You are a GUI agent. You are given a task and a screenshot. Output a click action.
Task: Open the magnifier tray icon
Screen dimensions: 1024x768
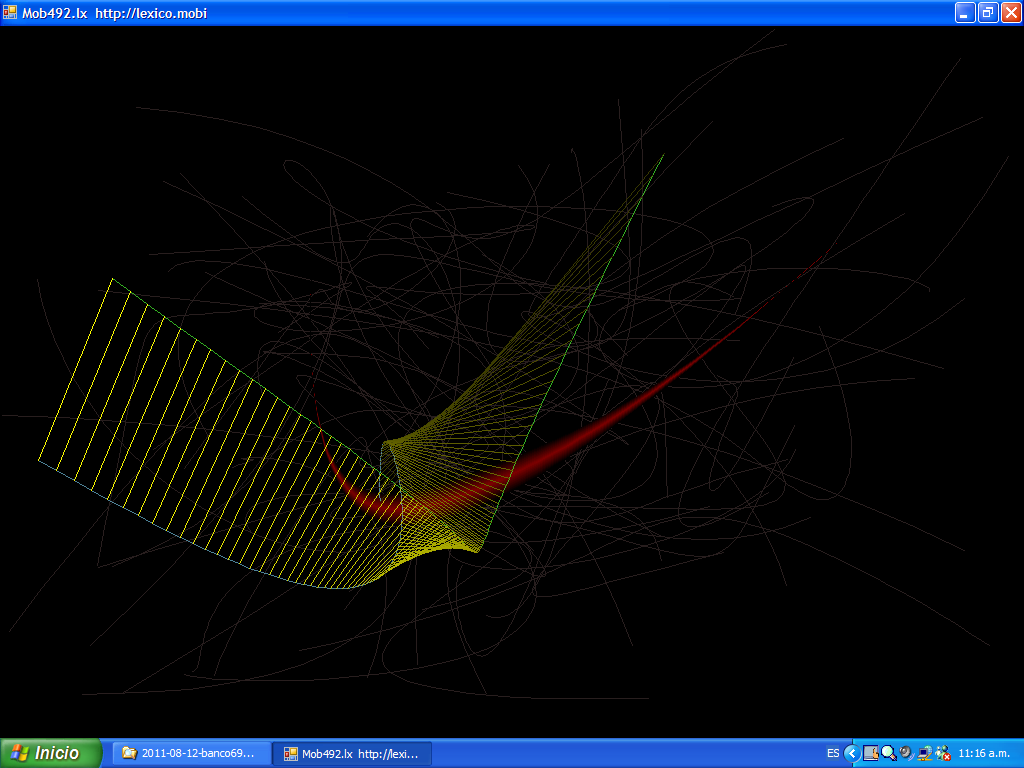[888, 753]
